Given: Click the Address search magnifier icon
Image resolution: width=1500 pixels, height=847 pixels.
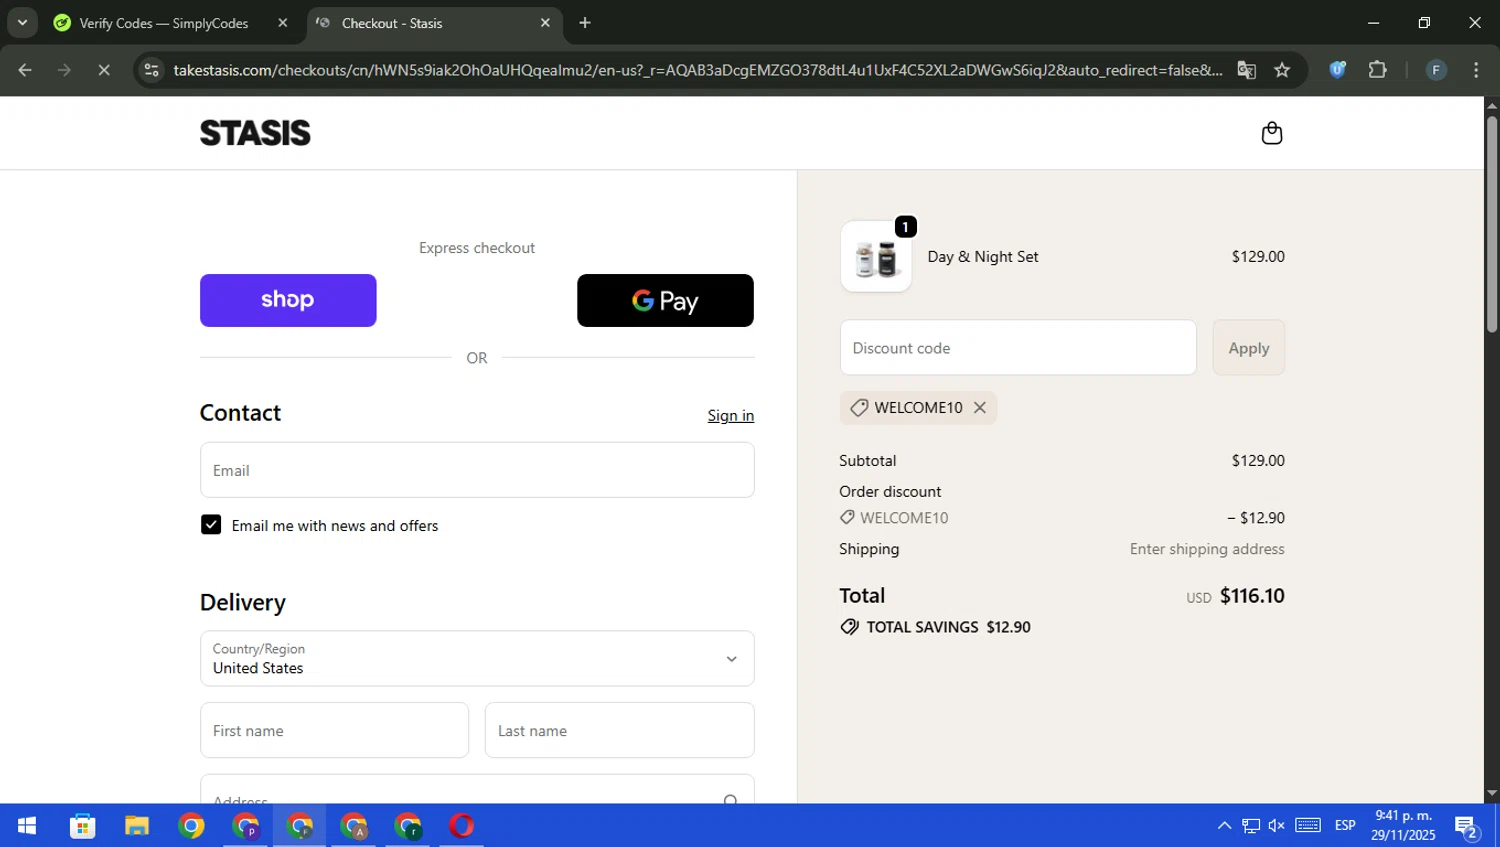Looking at the screenshot, I should click(731, 799).
